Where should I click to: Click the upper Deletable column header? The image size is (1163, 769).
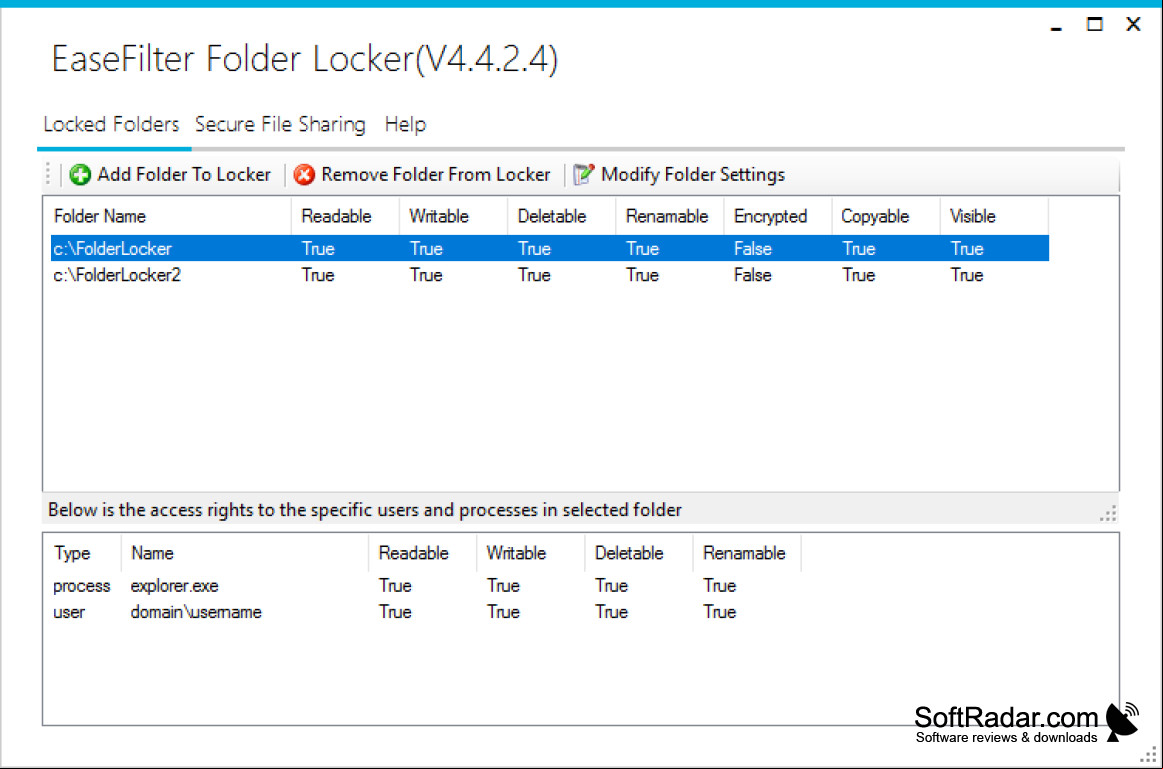click(x=561, y=216)
